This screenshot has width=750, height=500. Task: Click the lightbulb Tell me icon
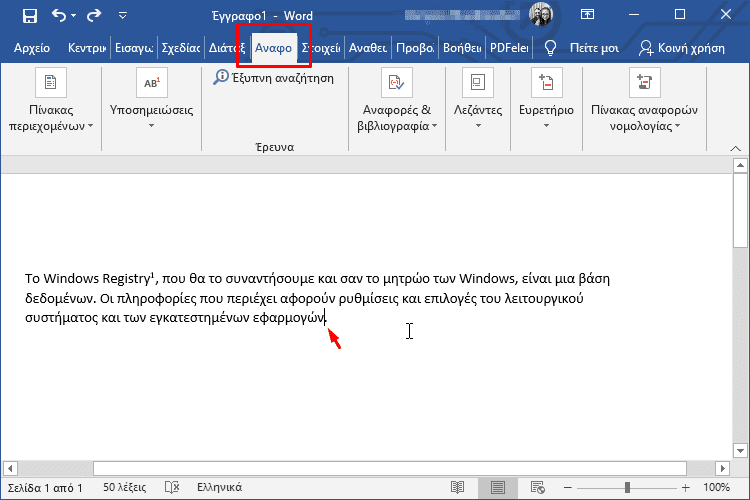point(551,48)
